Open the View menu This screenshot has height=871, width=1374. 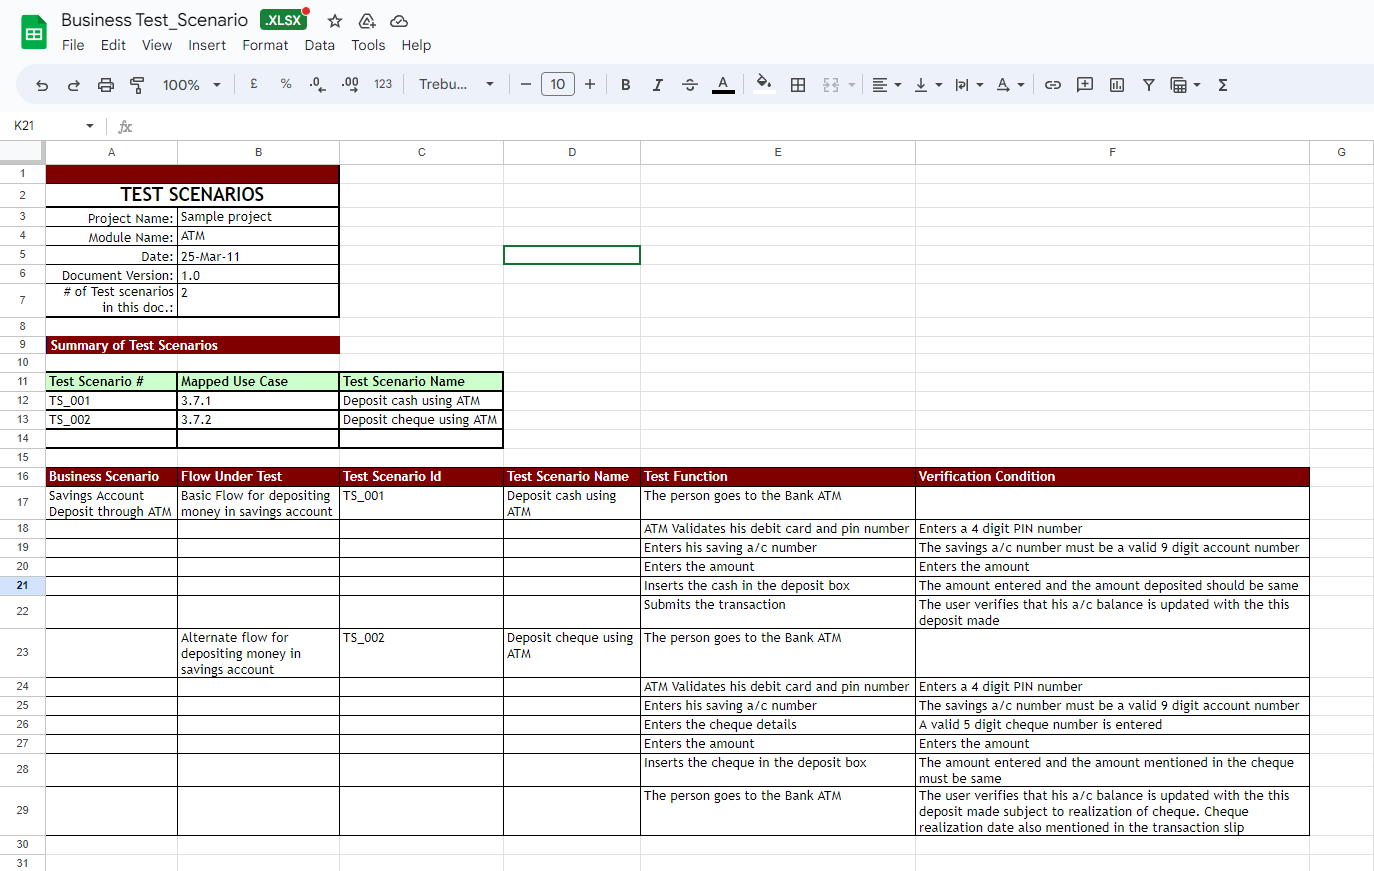157,45
